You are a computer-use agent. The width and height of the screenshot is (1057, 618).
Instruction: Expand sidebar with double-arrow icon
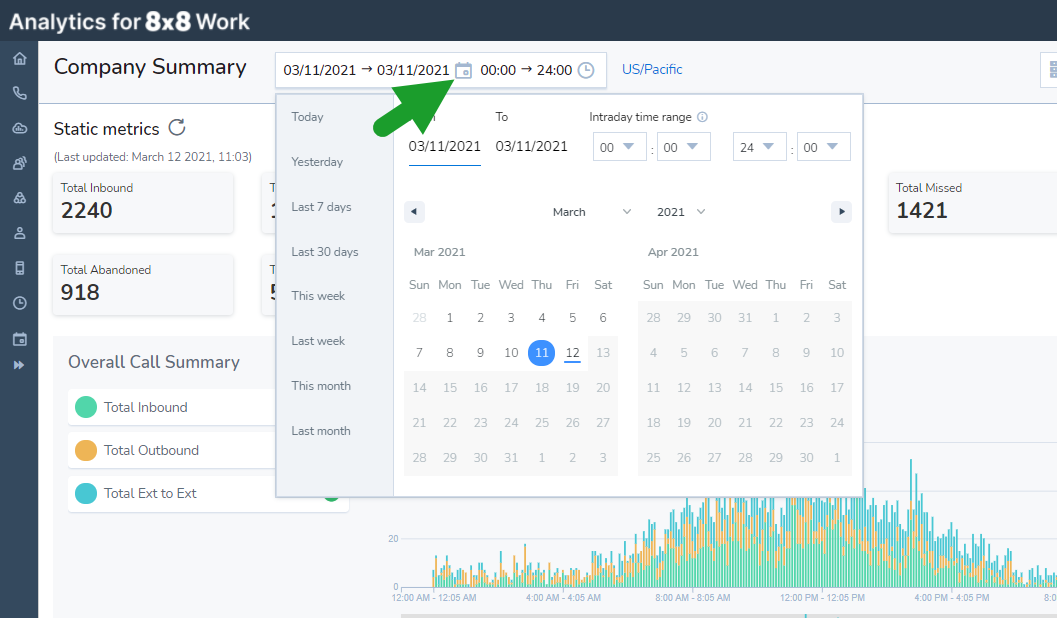pos(19,365)
